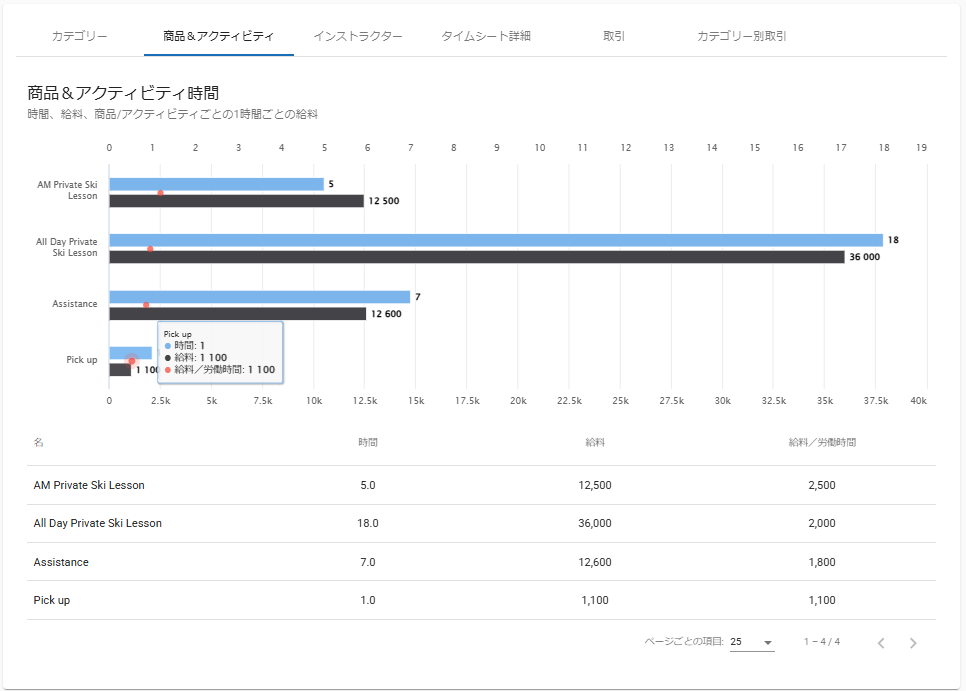Select the AM Private Ski Lesson table row name

pos(89,485)
